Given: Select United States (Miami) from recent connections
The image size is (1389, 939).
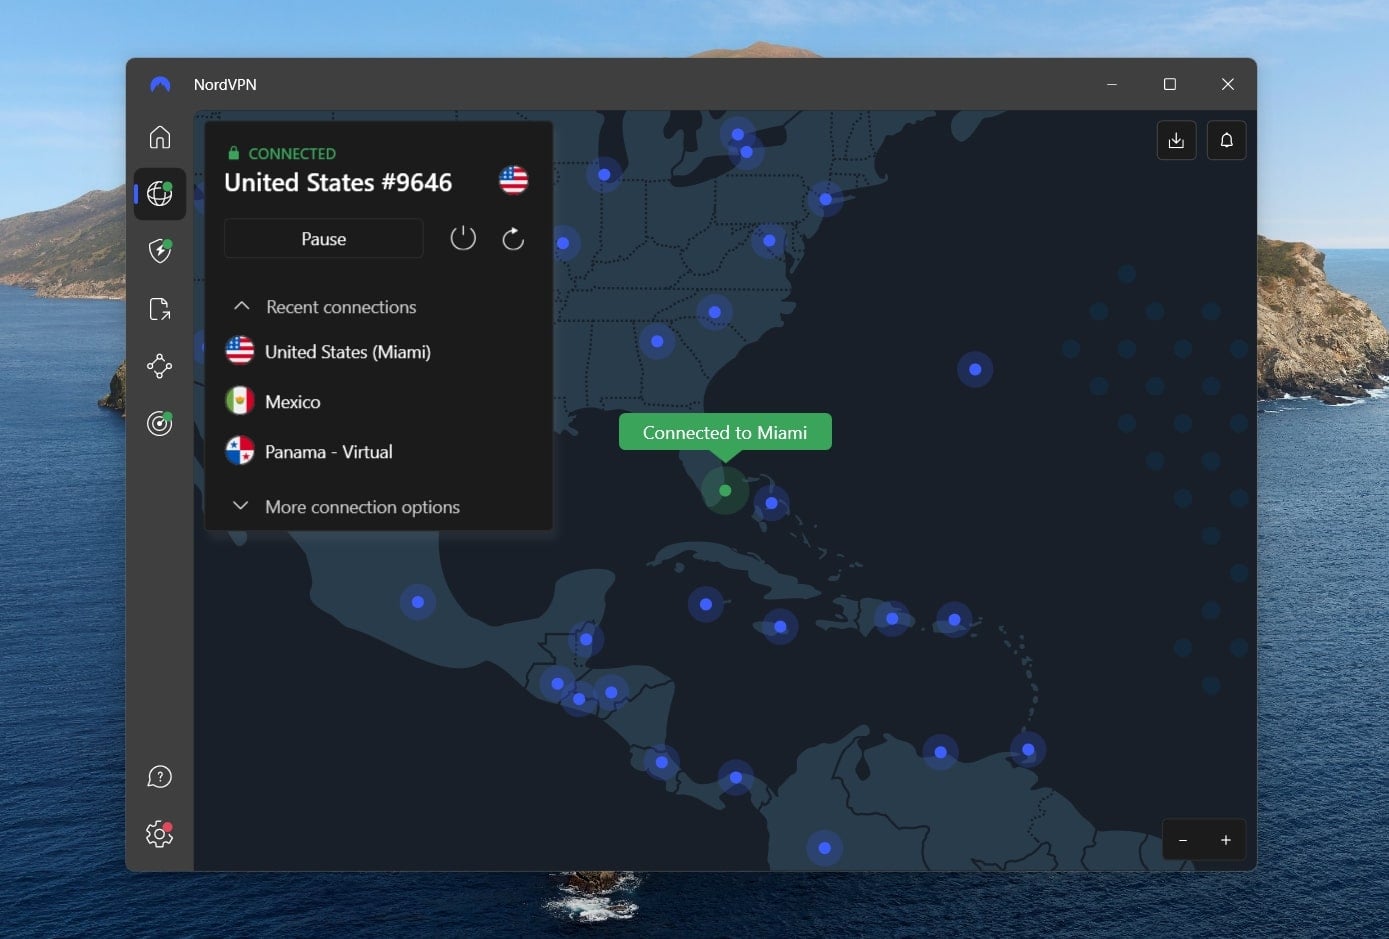Looking at the screenshot, I should [347, 351].
